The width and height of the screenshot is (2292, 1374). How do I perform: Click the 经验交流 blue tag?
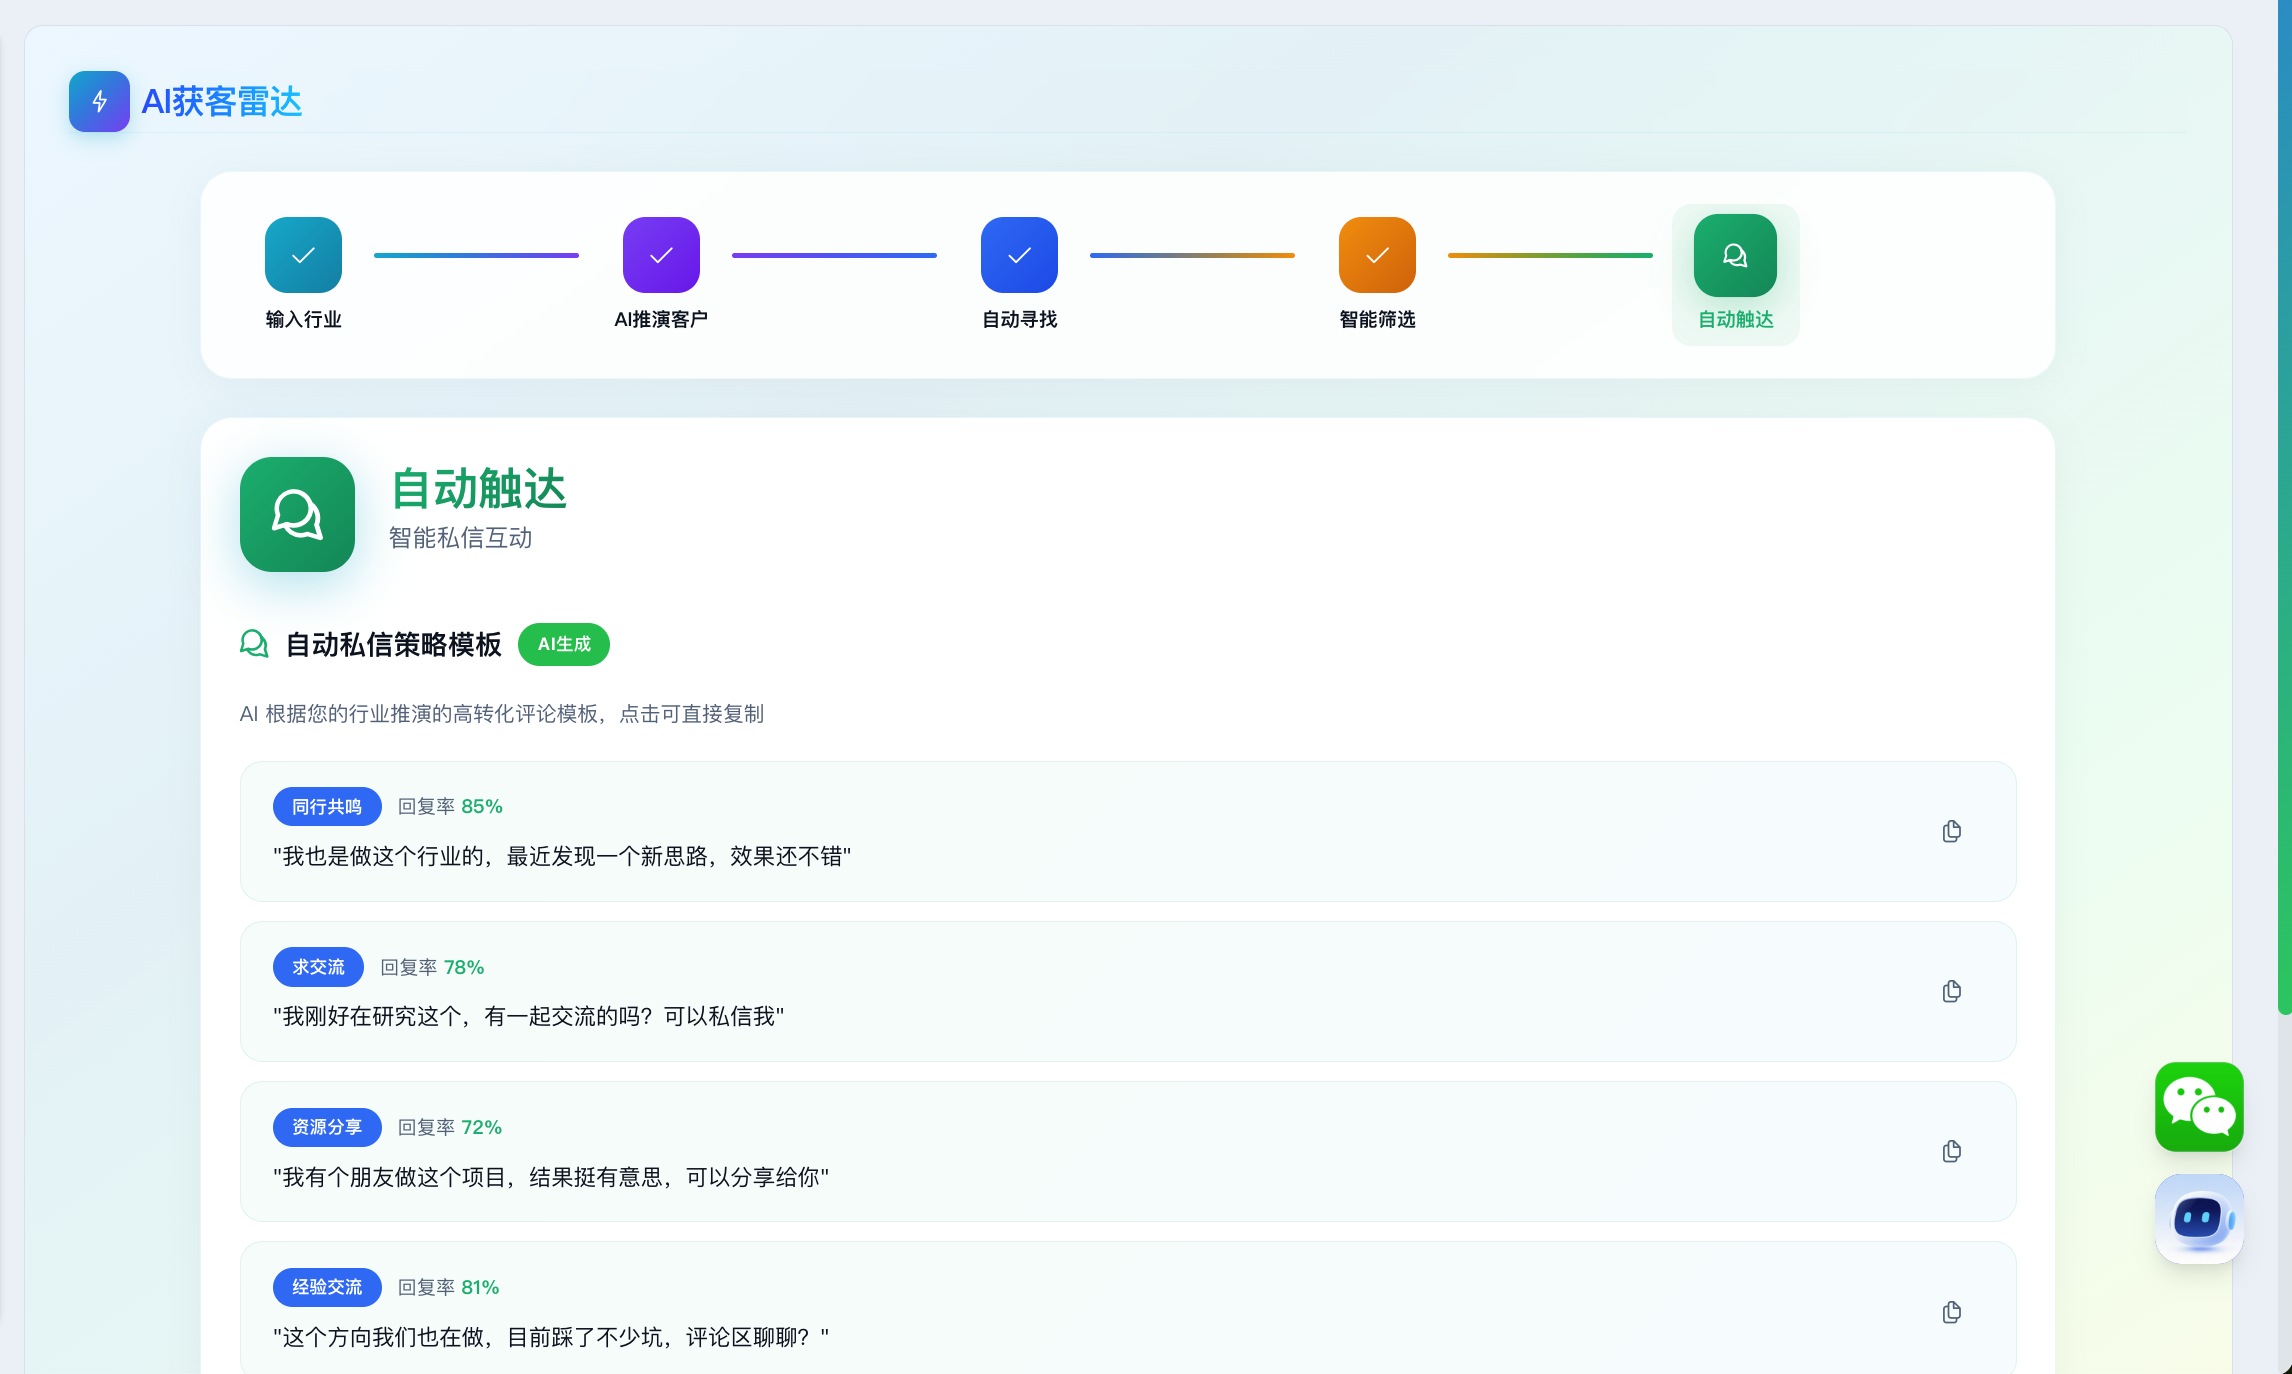click(x=327, y=1287)
